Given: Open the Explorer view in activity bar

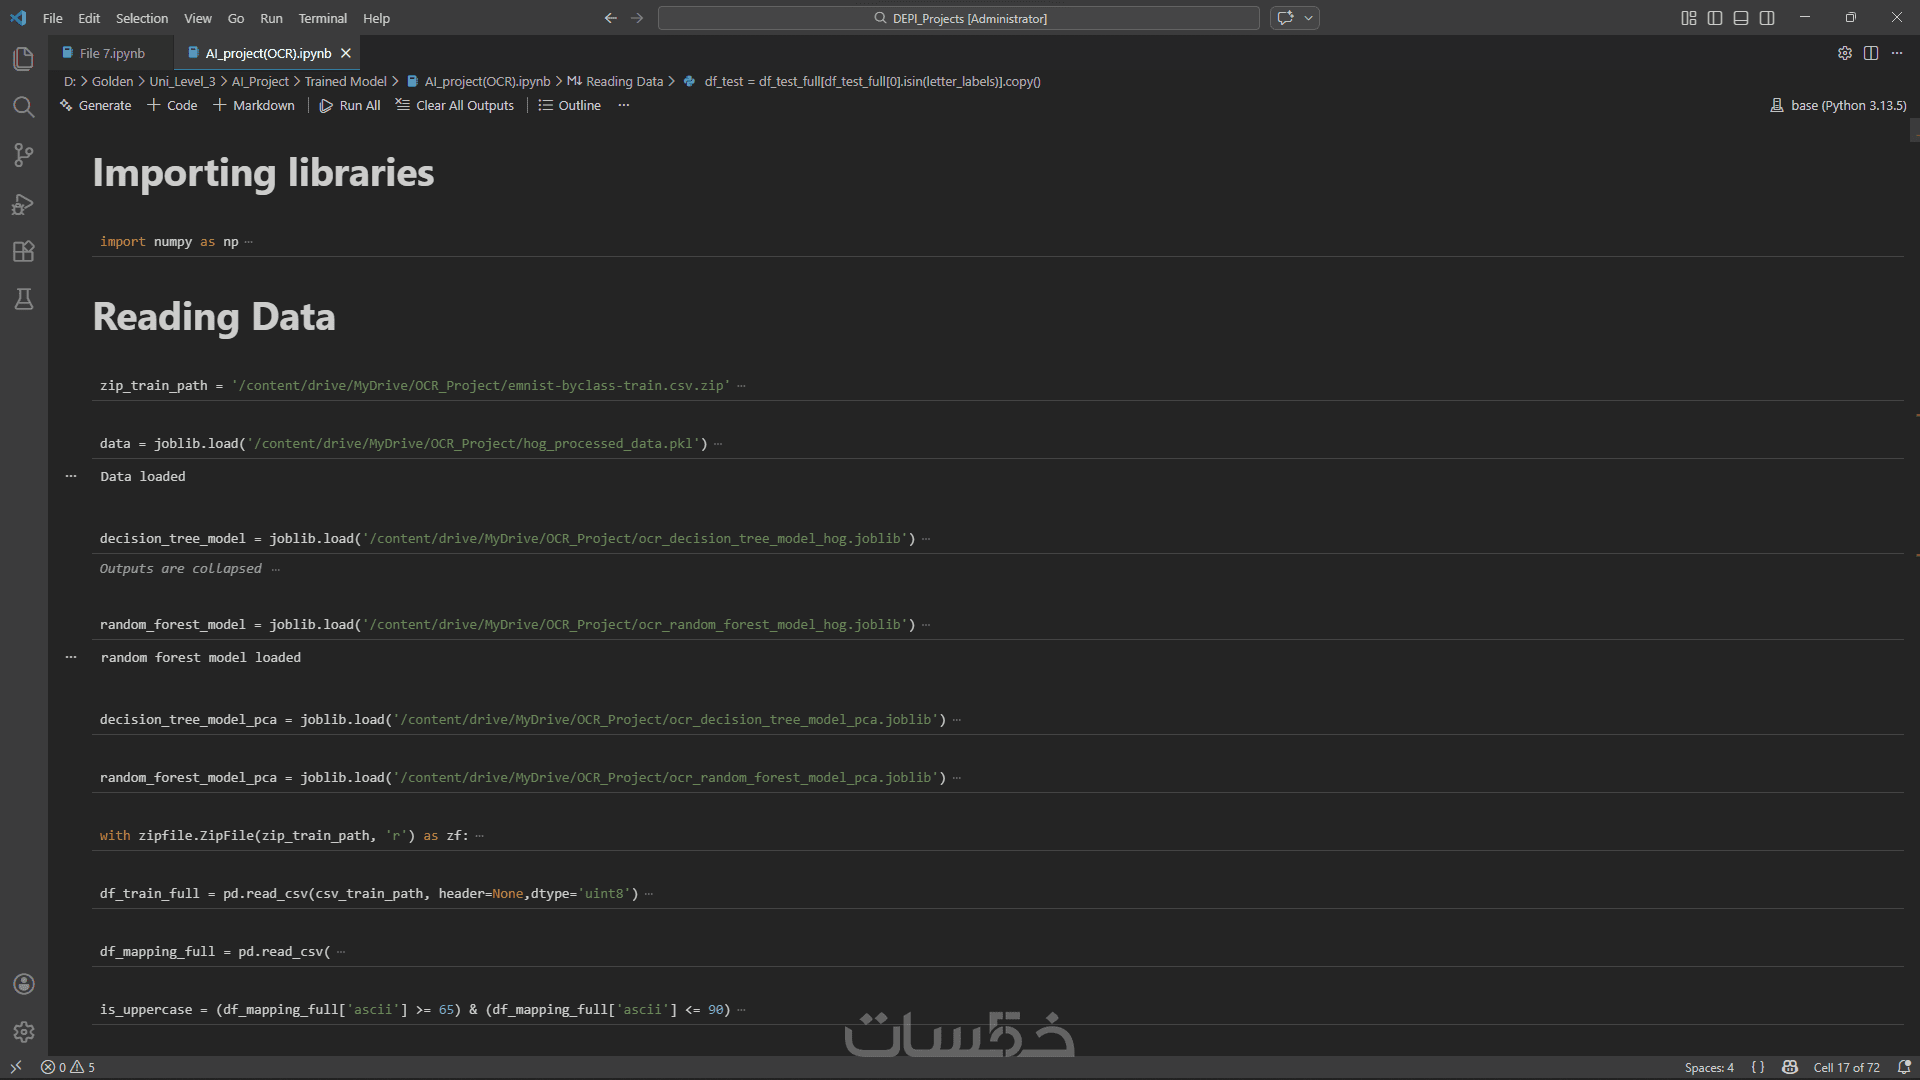Looking at the screenshot, I should coord(23,59).
